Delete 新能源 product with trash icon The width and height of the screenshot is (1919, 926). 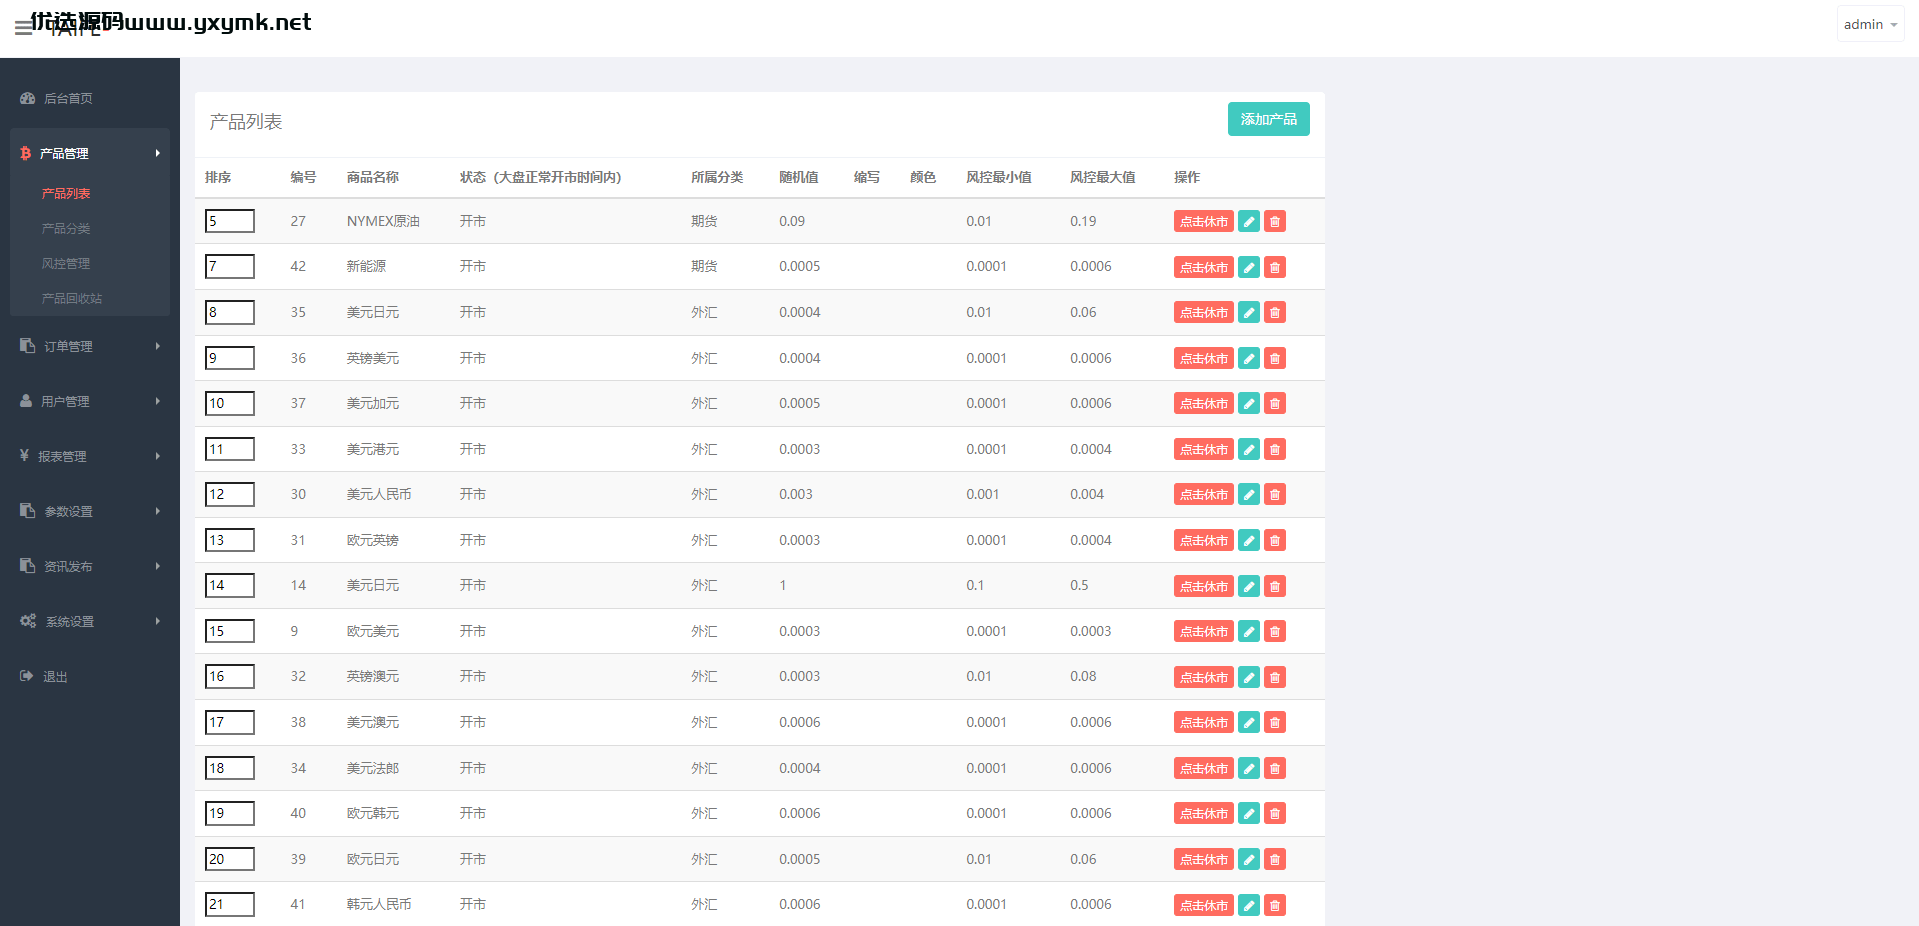pos(1275,267)
